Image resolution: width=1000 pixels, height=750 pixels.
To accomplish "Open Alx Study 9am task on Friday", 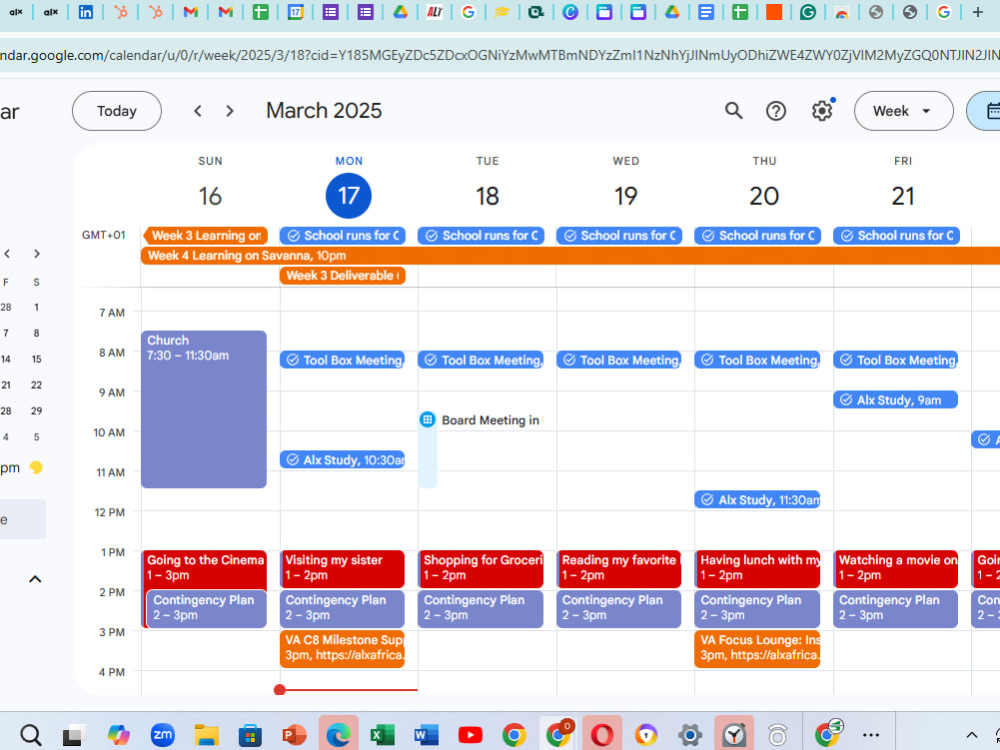I will pos(895,400).
